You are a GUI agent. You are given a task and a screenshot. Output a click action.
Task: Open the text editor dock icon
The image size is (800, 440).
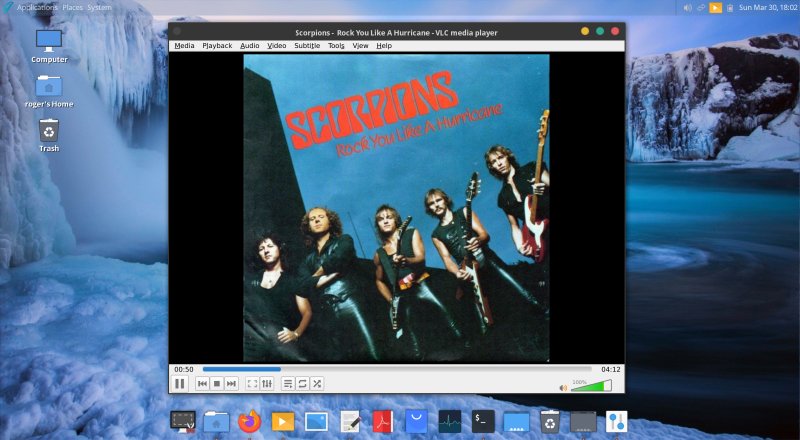350,422
